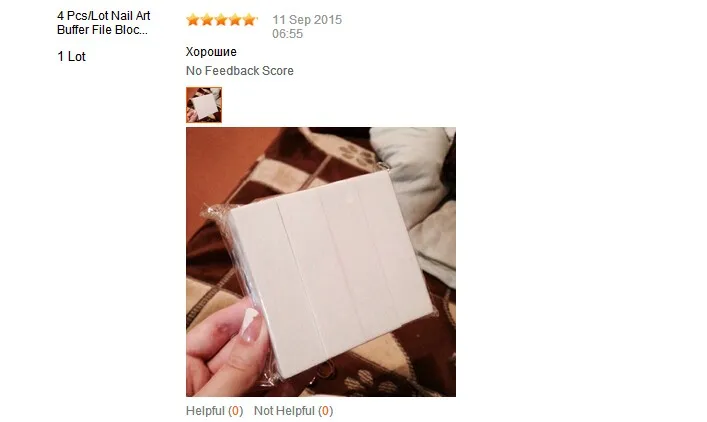707x422 pixels.
Task: Click the fifth rating star
Action: (249, 20)
